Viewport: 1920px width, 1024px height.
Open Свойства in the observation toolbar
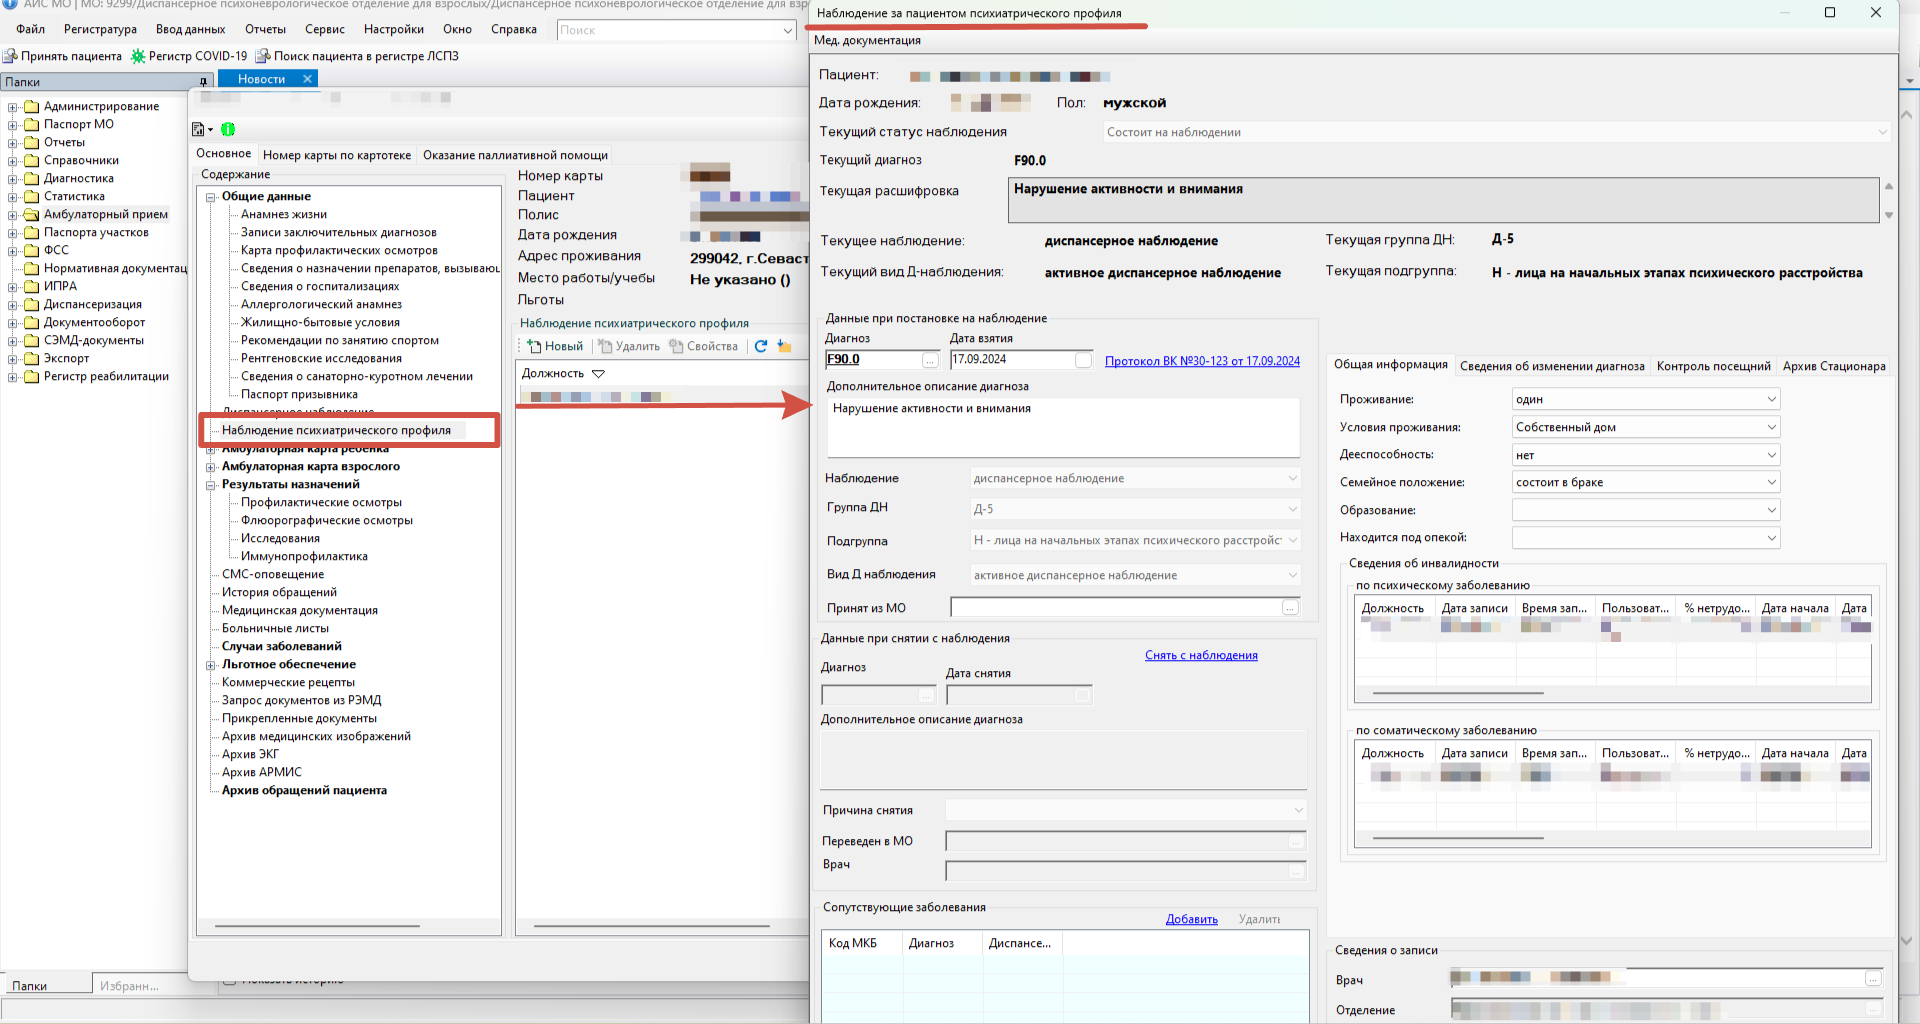[704, 346]
